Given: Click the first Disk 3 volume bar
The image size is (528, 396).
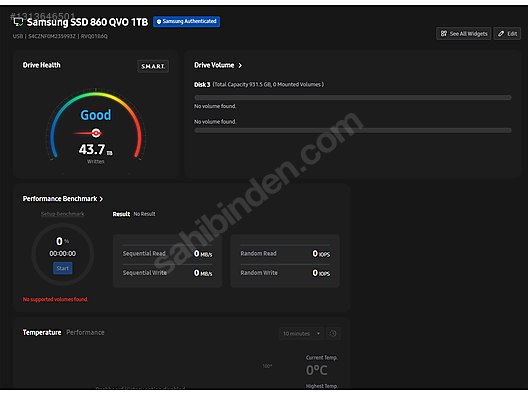Looking at the screenshot, I should tap(353, 98).
